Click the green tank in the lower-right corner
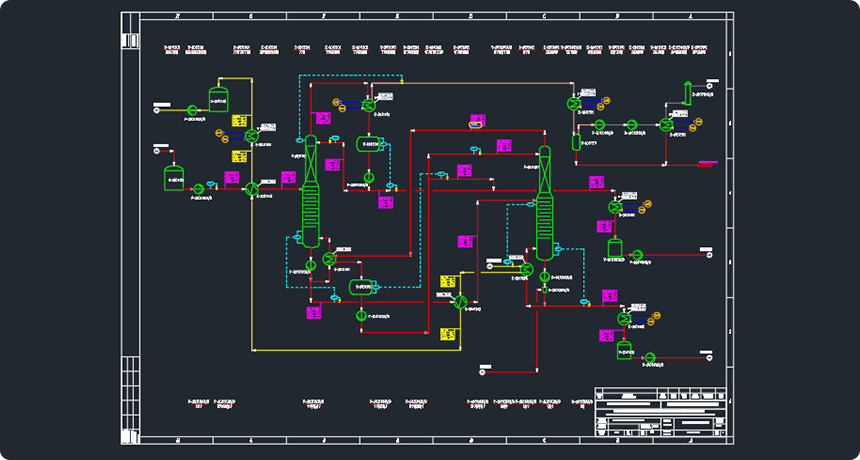This screenshot has height=460, width=860. 624,350
